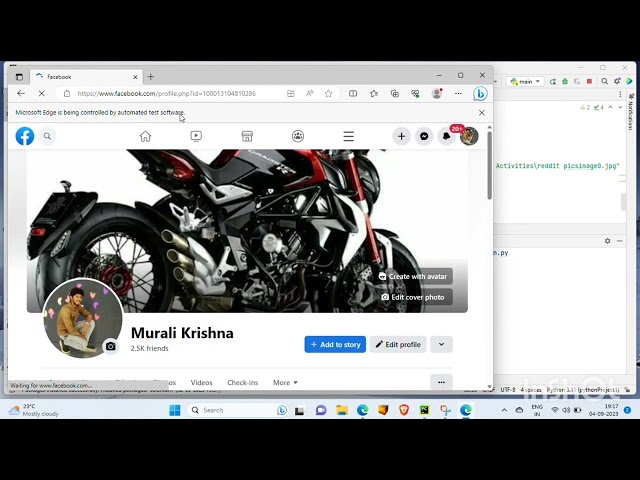
Task: Expand profile More tab dropdown
Action: click(285, 382)
